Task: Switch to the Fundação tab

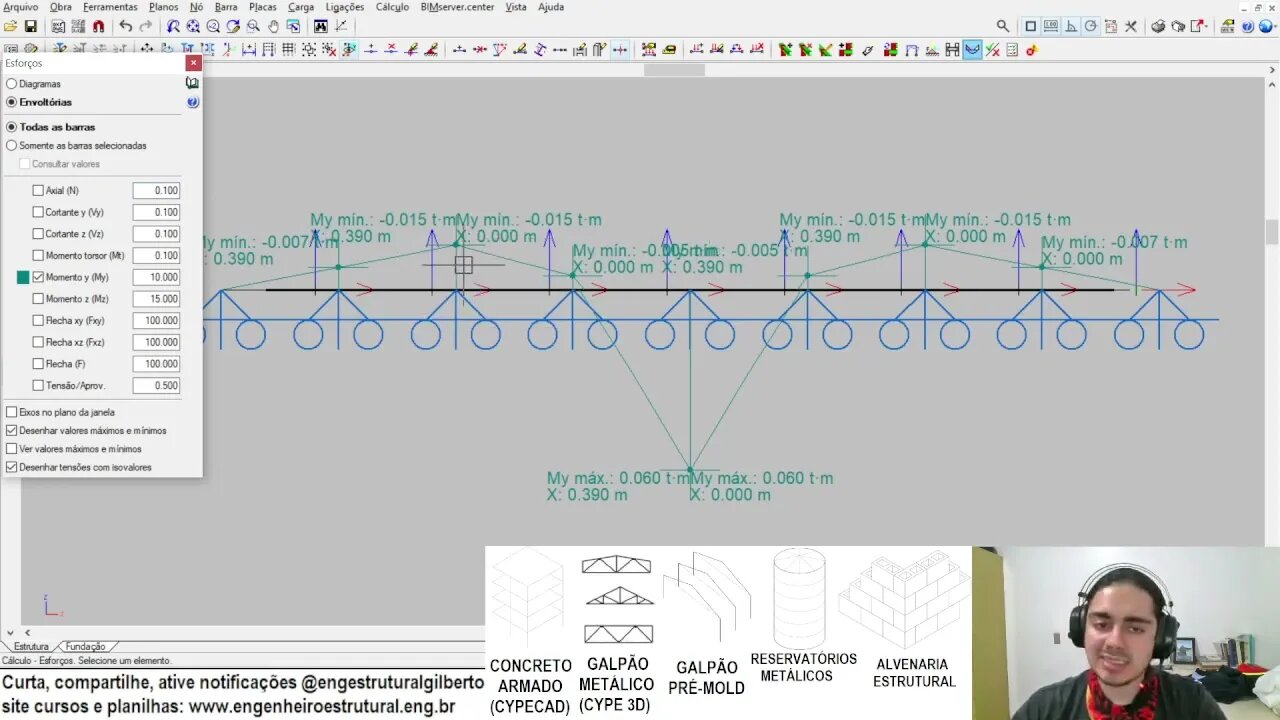Action: (x=86, y=647)
